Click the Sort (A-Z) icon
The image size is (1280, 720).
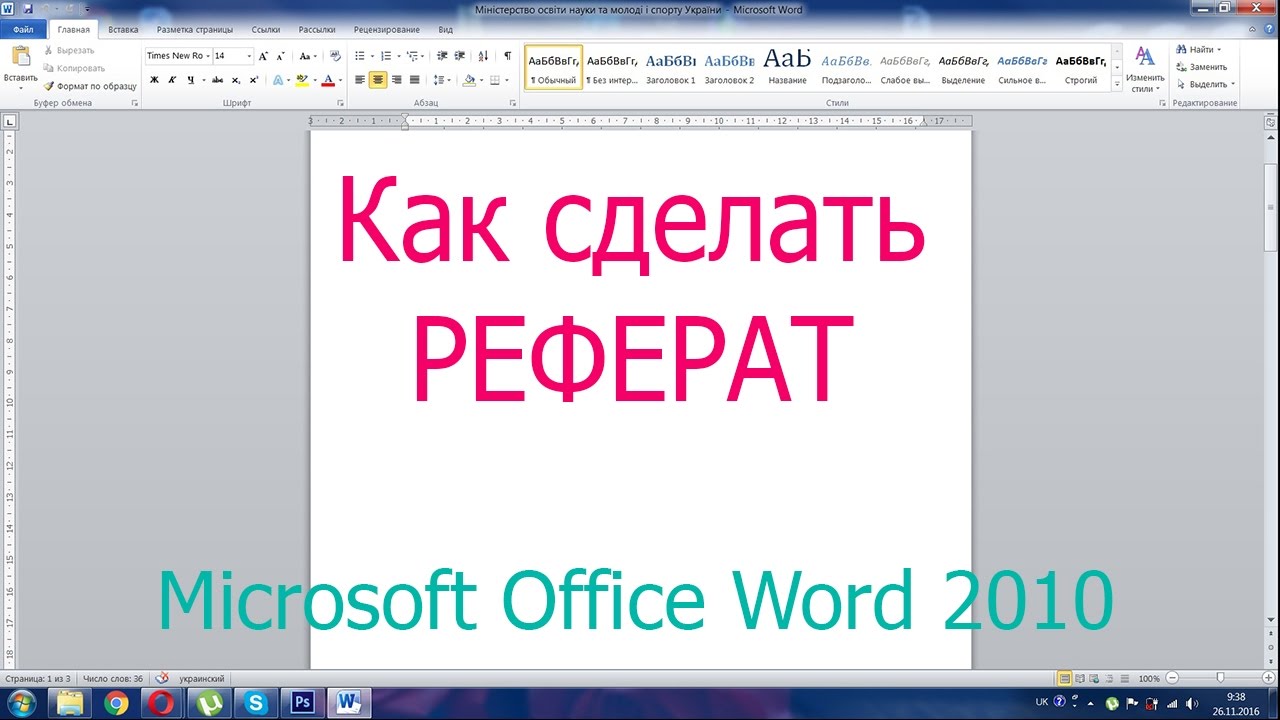484,56
